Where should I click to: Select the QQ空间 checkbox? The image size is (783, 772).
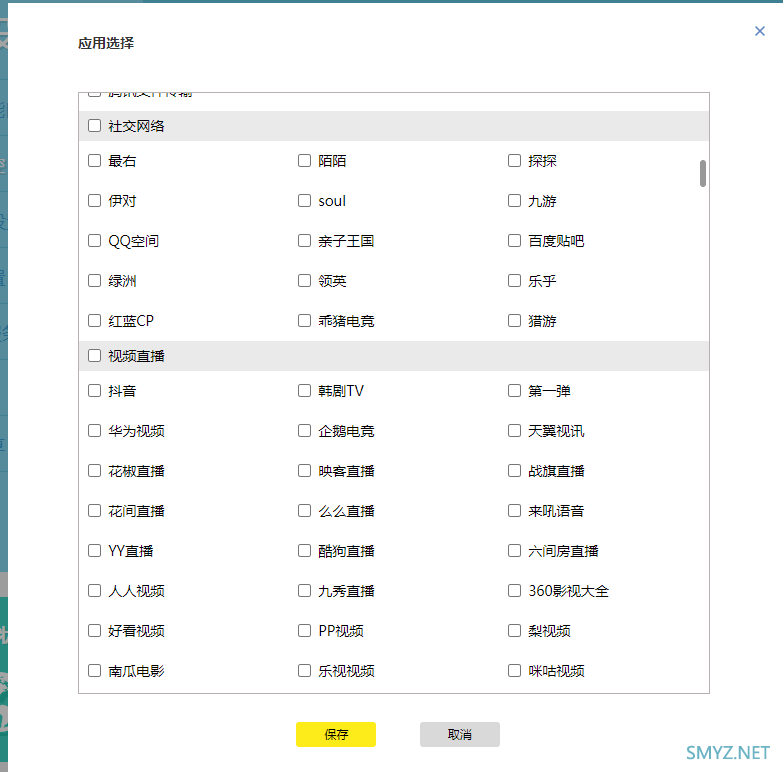94,241
